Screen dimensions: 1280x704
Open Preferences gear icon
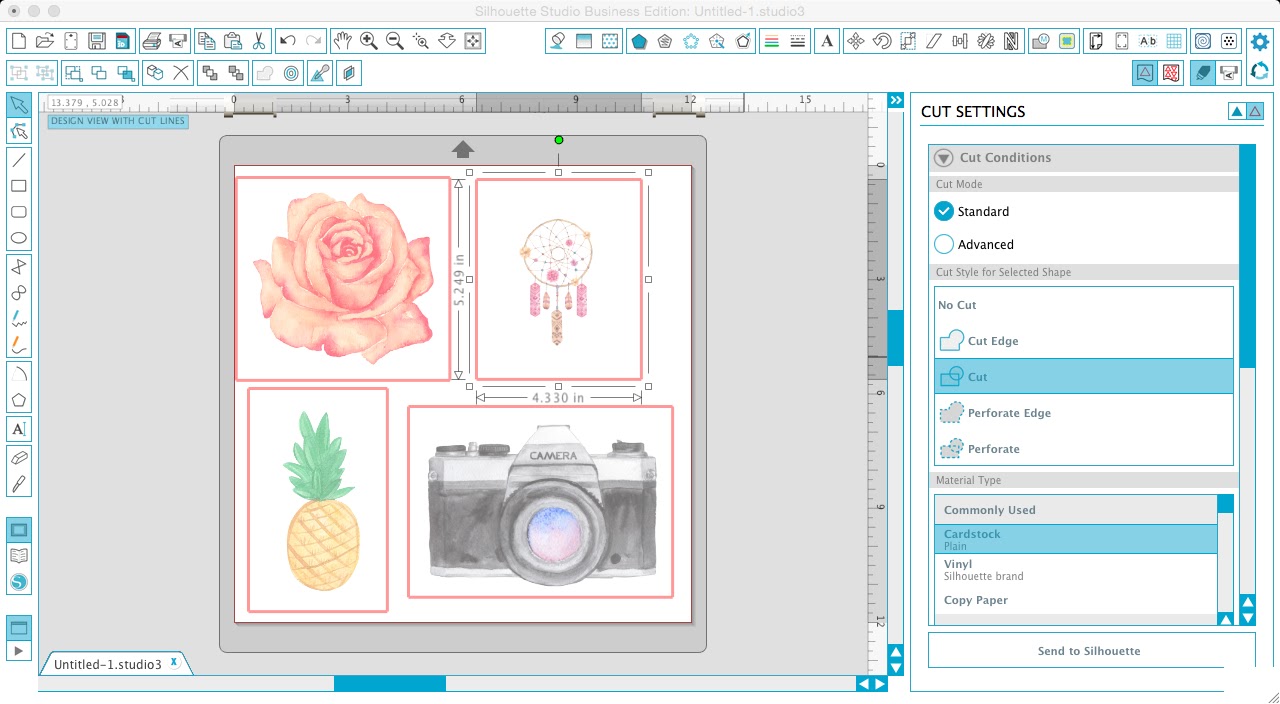coord(1260,41)
